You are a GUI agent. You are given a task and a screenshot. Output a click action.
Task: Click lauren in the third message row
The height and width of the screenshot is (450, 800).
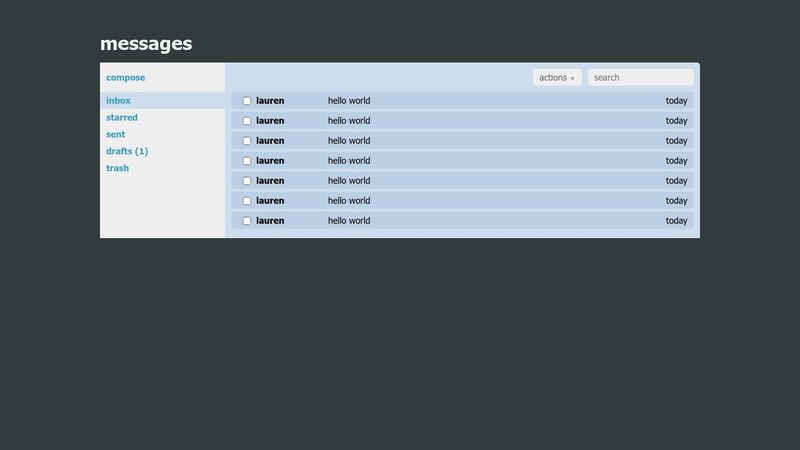click(x=270, y=141)
